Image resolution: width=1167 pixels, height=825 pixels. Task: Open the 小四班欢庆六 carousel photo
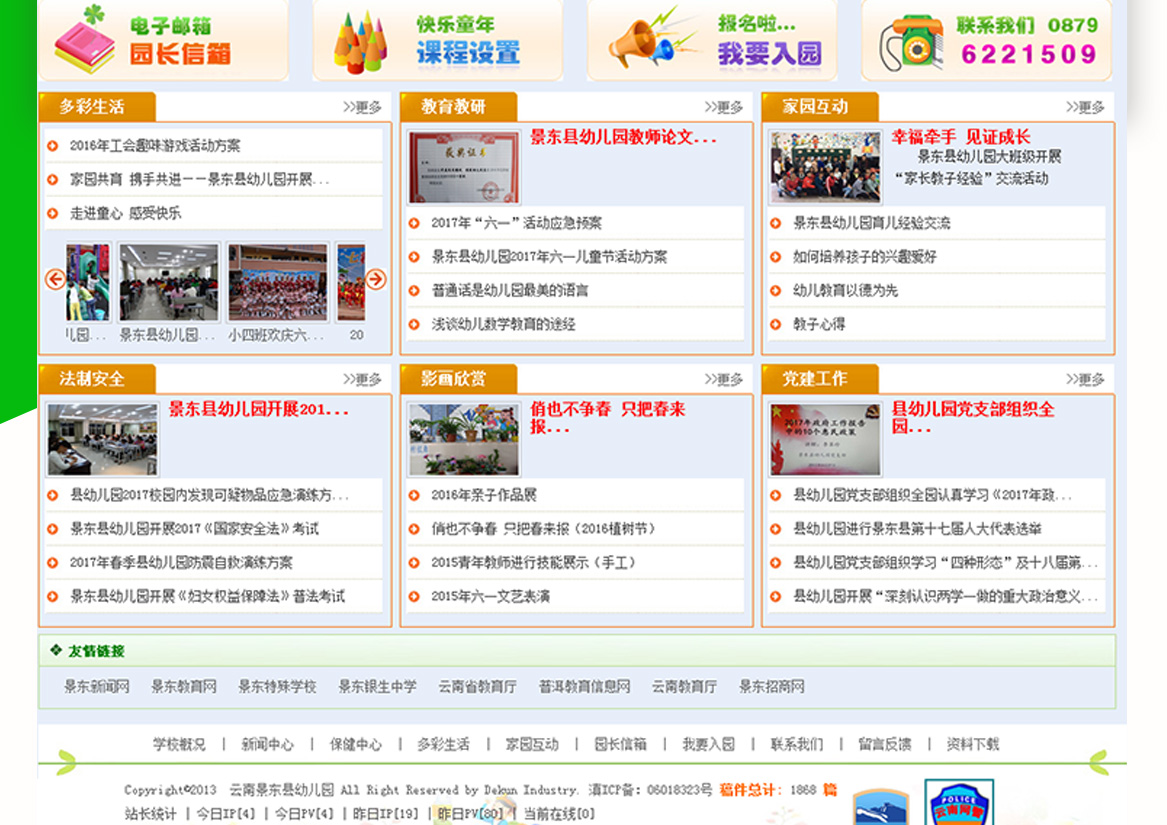pos(277,282)
